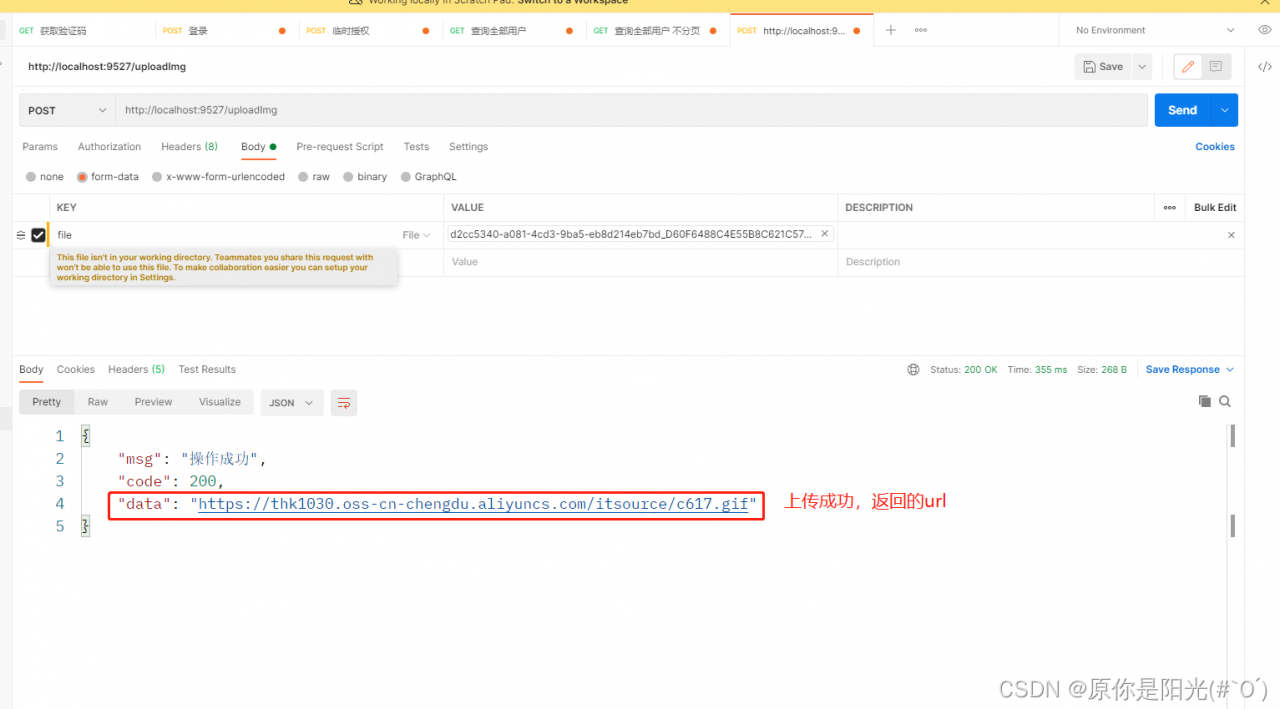The image size is (1280, 709).
Task: Open the Test Results tab in response
Action: click(x=206, y=369)
